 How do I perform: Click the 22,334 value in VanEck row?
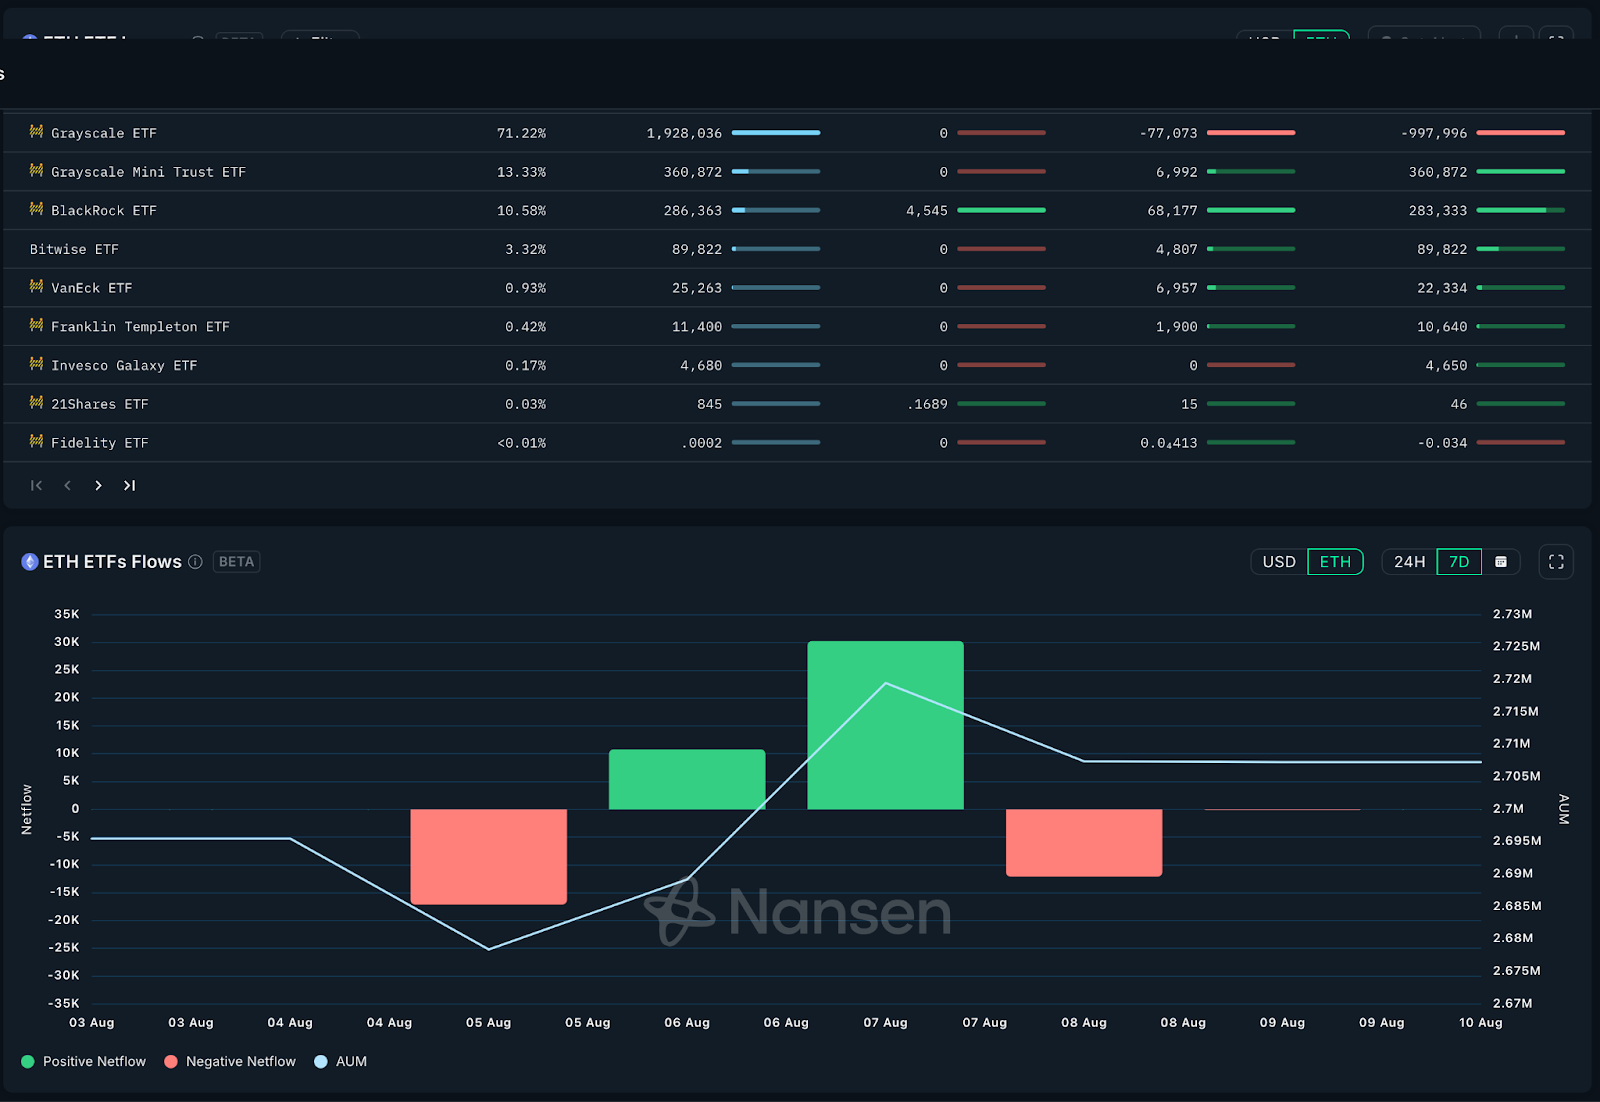coord(1442,288)
